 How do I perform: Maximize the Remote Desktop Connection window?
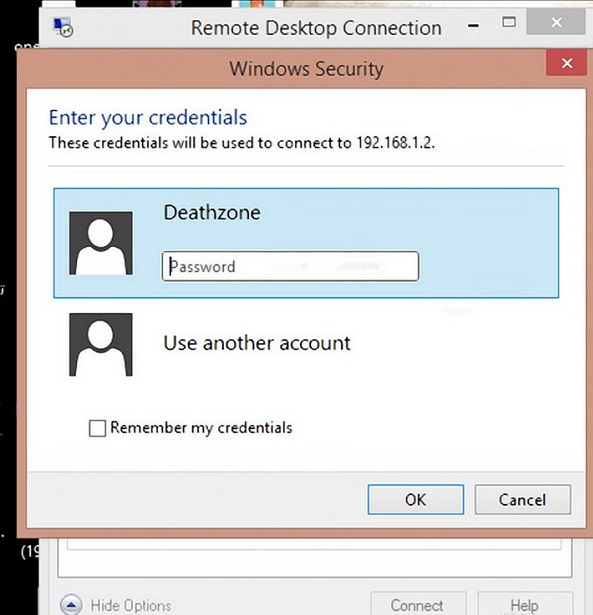pyautogui.click(x=509, y=22)
